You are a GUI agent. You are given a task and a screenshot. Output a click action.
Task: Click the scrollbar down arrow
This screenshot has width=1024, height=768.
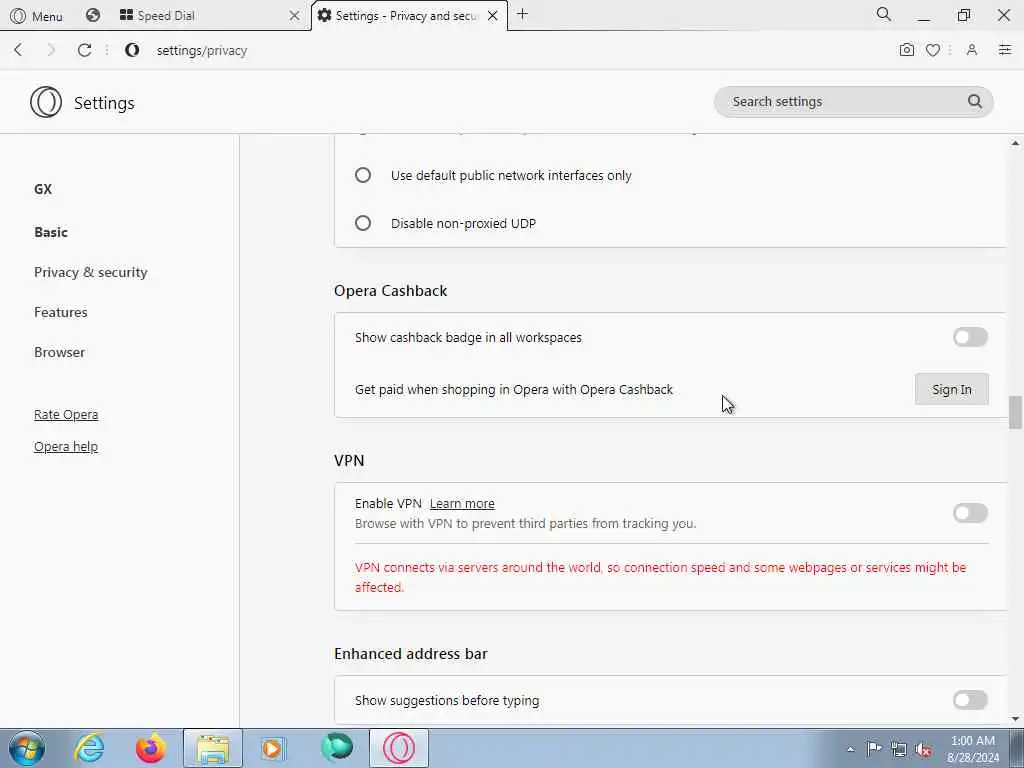[1015, 719]
